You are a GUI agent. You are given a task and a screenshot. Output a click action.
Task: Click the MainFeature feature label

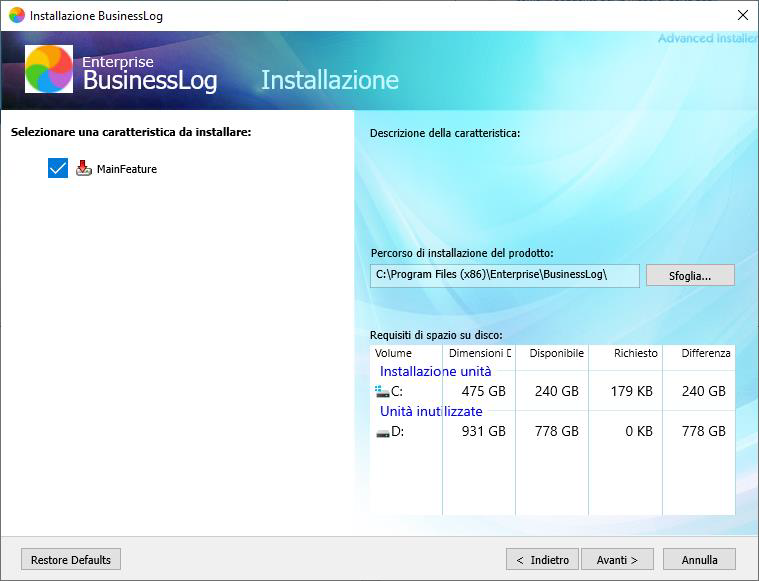tap(127, 169)
